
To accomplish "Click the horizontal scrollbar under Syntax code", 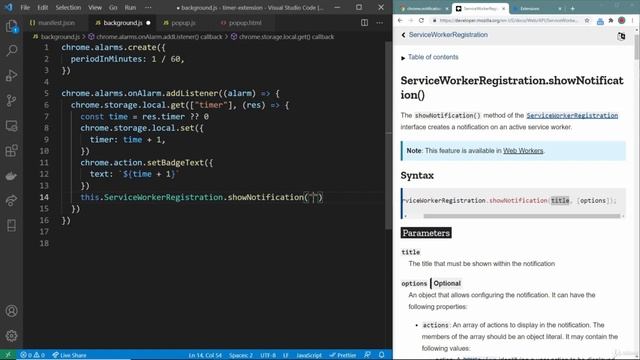I will coord(522,216).
